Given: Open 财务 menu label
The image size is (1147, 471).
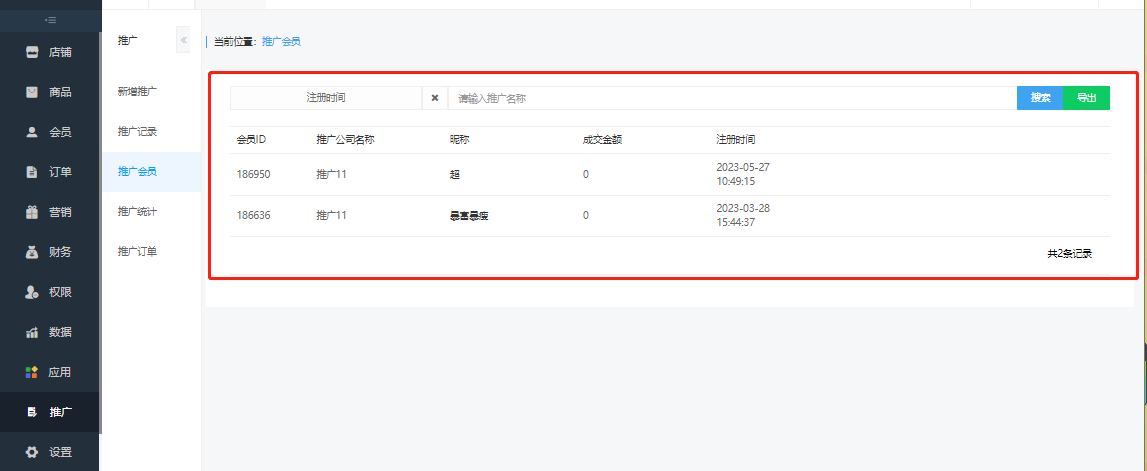Looking at the screenshot, I should [x=60, y=252].
